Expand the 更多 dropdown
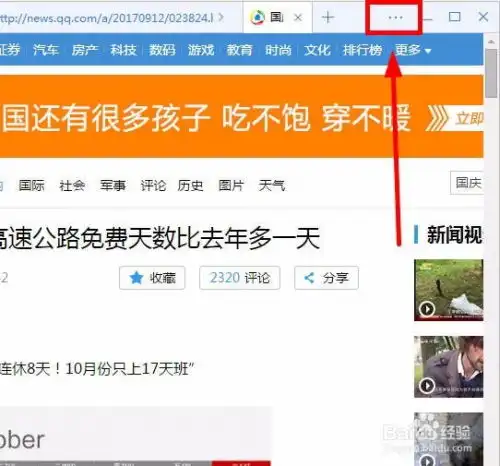Image resolution: width=500 pixels, height=466 pixels. 413,50
